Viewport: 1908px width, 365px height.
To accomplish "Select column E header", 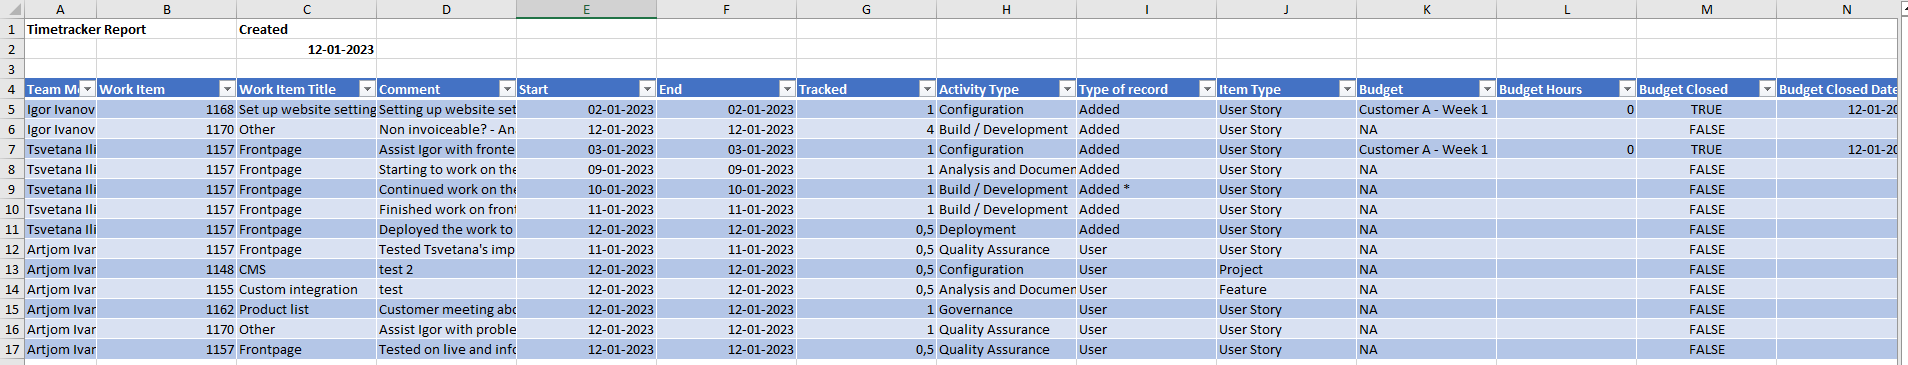I will tap(586, 9).
